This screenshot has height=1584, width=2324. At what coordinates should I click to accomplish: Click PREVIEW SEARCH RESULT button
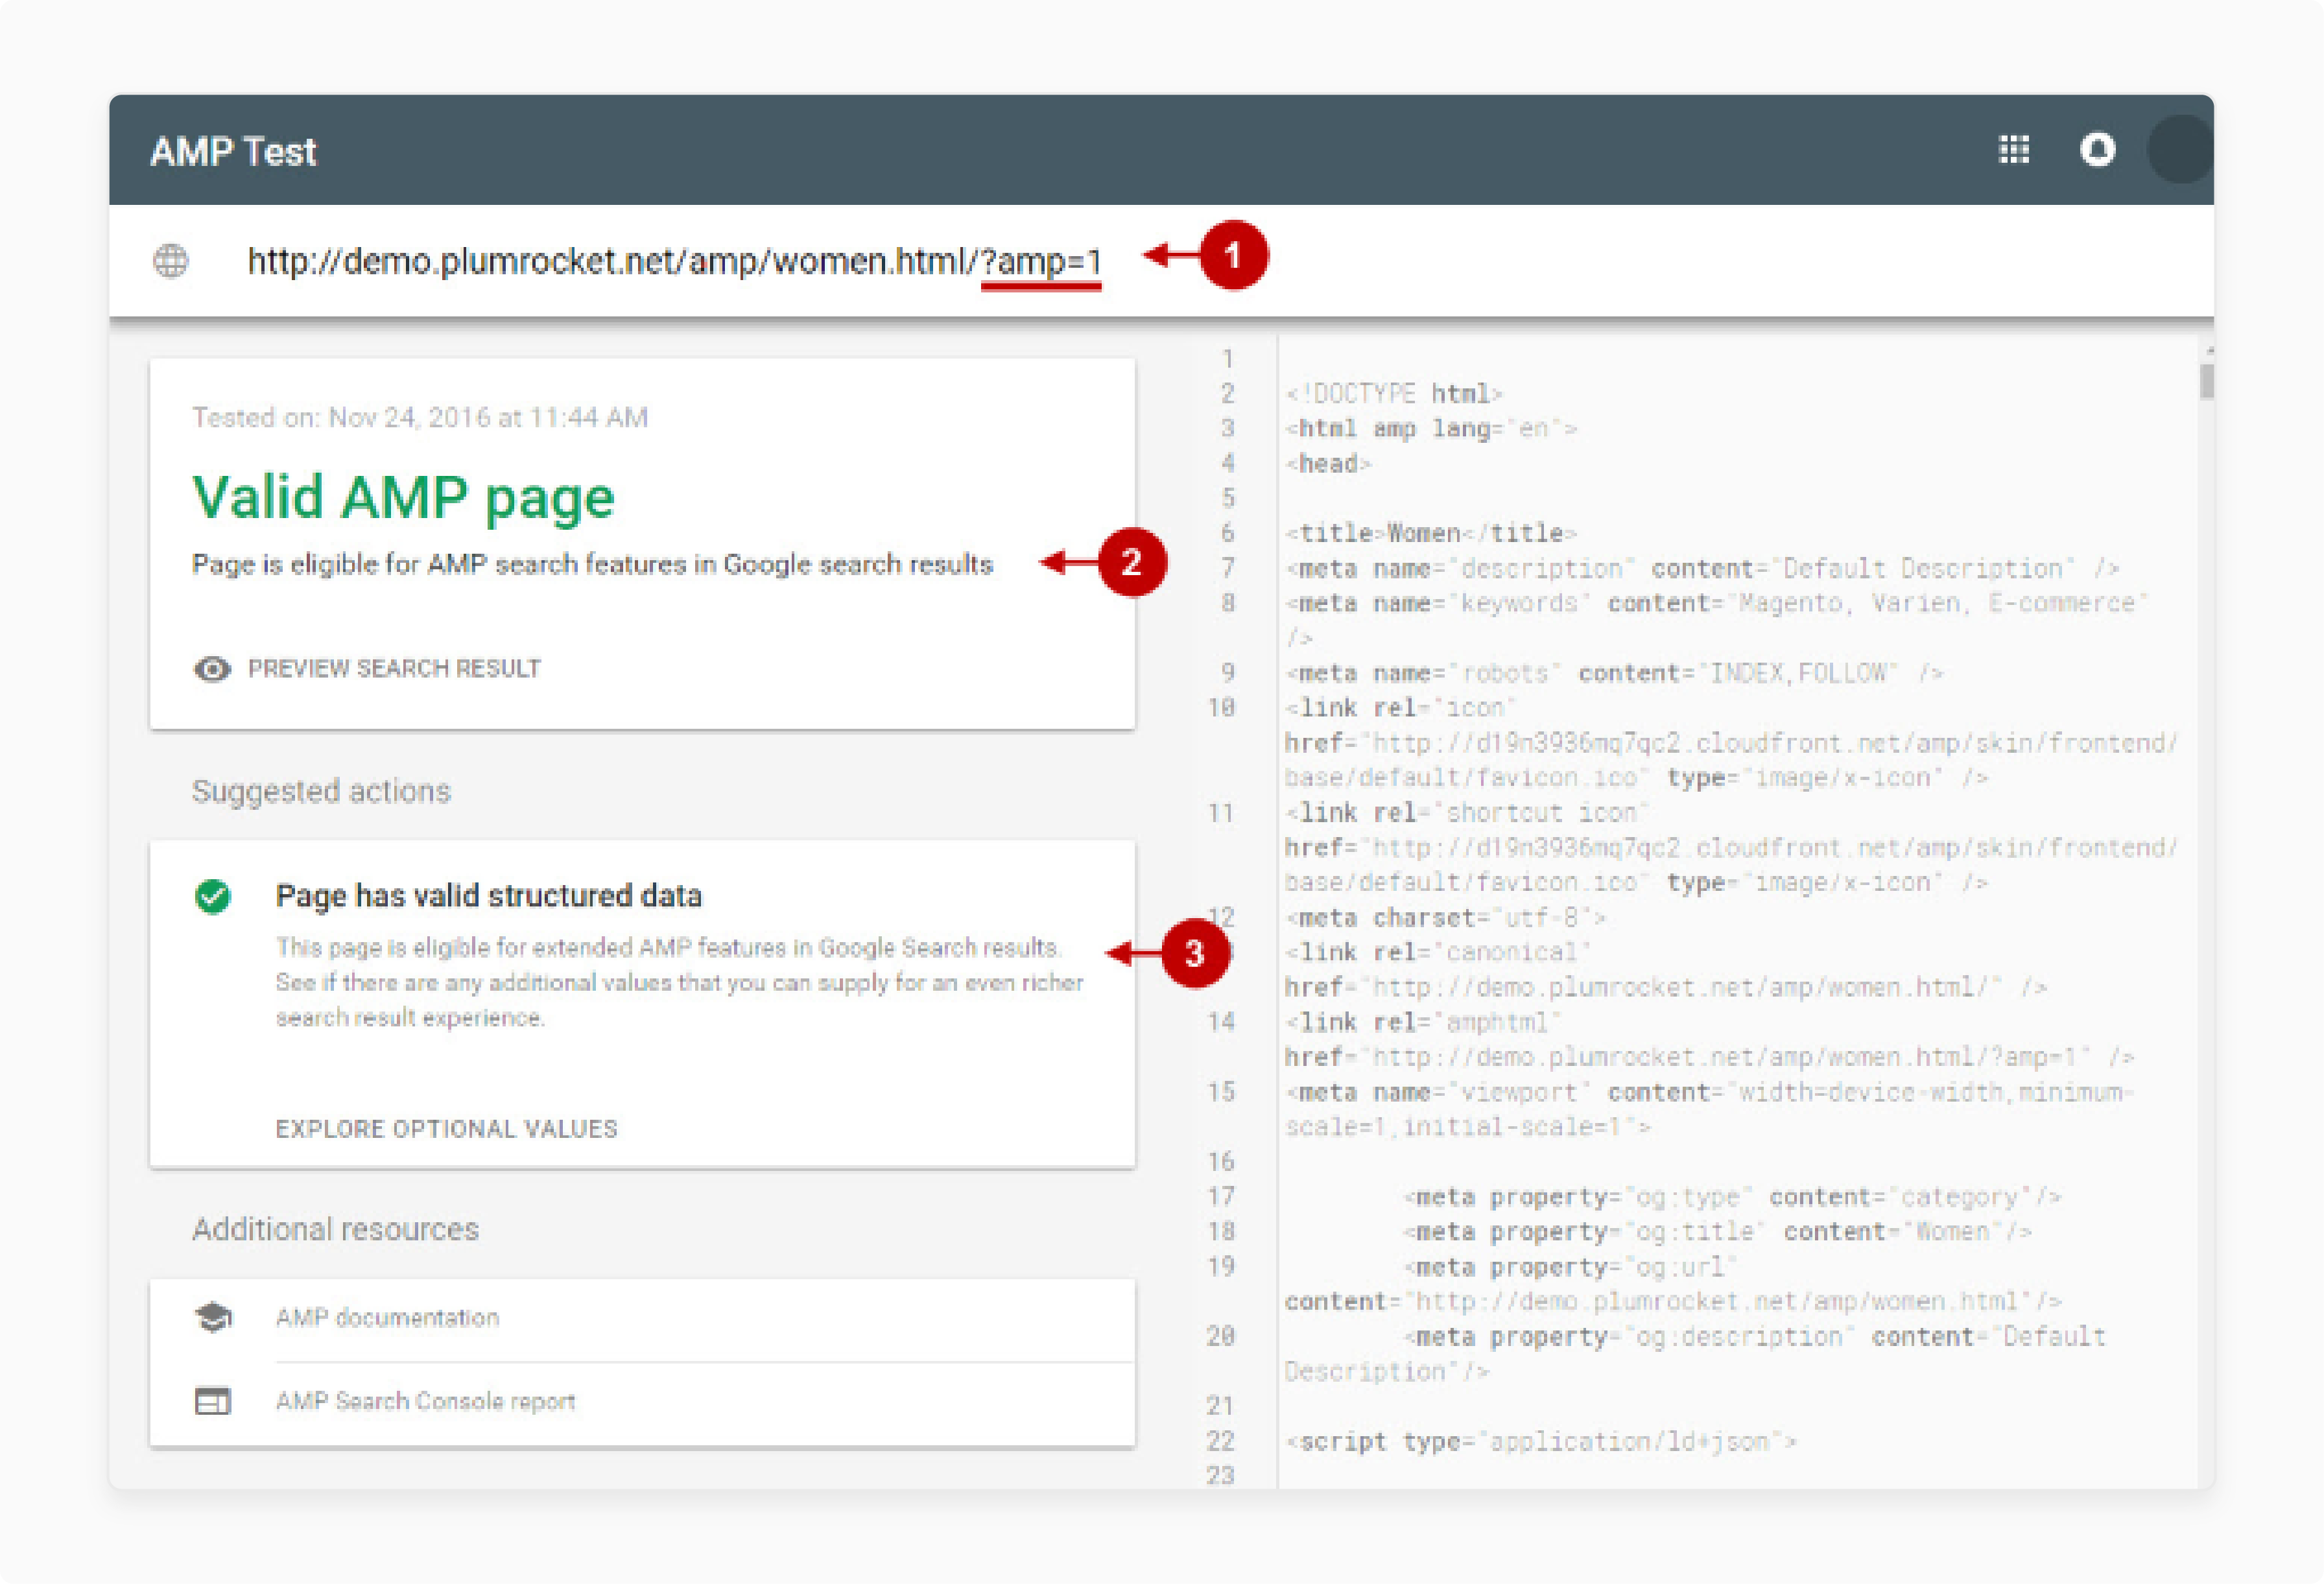click(394, 668)
